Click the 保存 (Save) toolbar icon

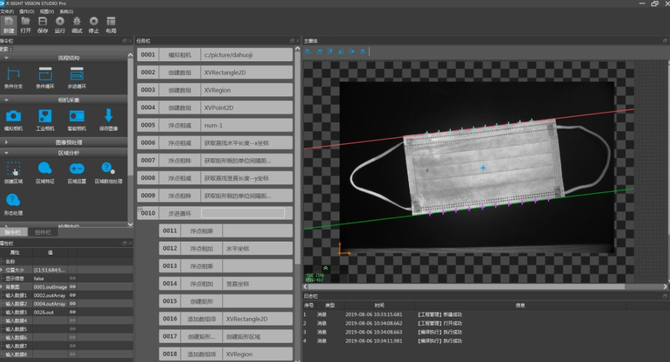42,25
